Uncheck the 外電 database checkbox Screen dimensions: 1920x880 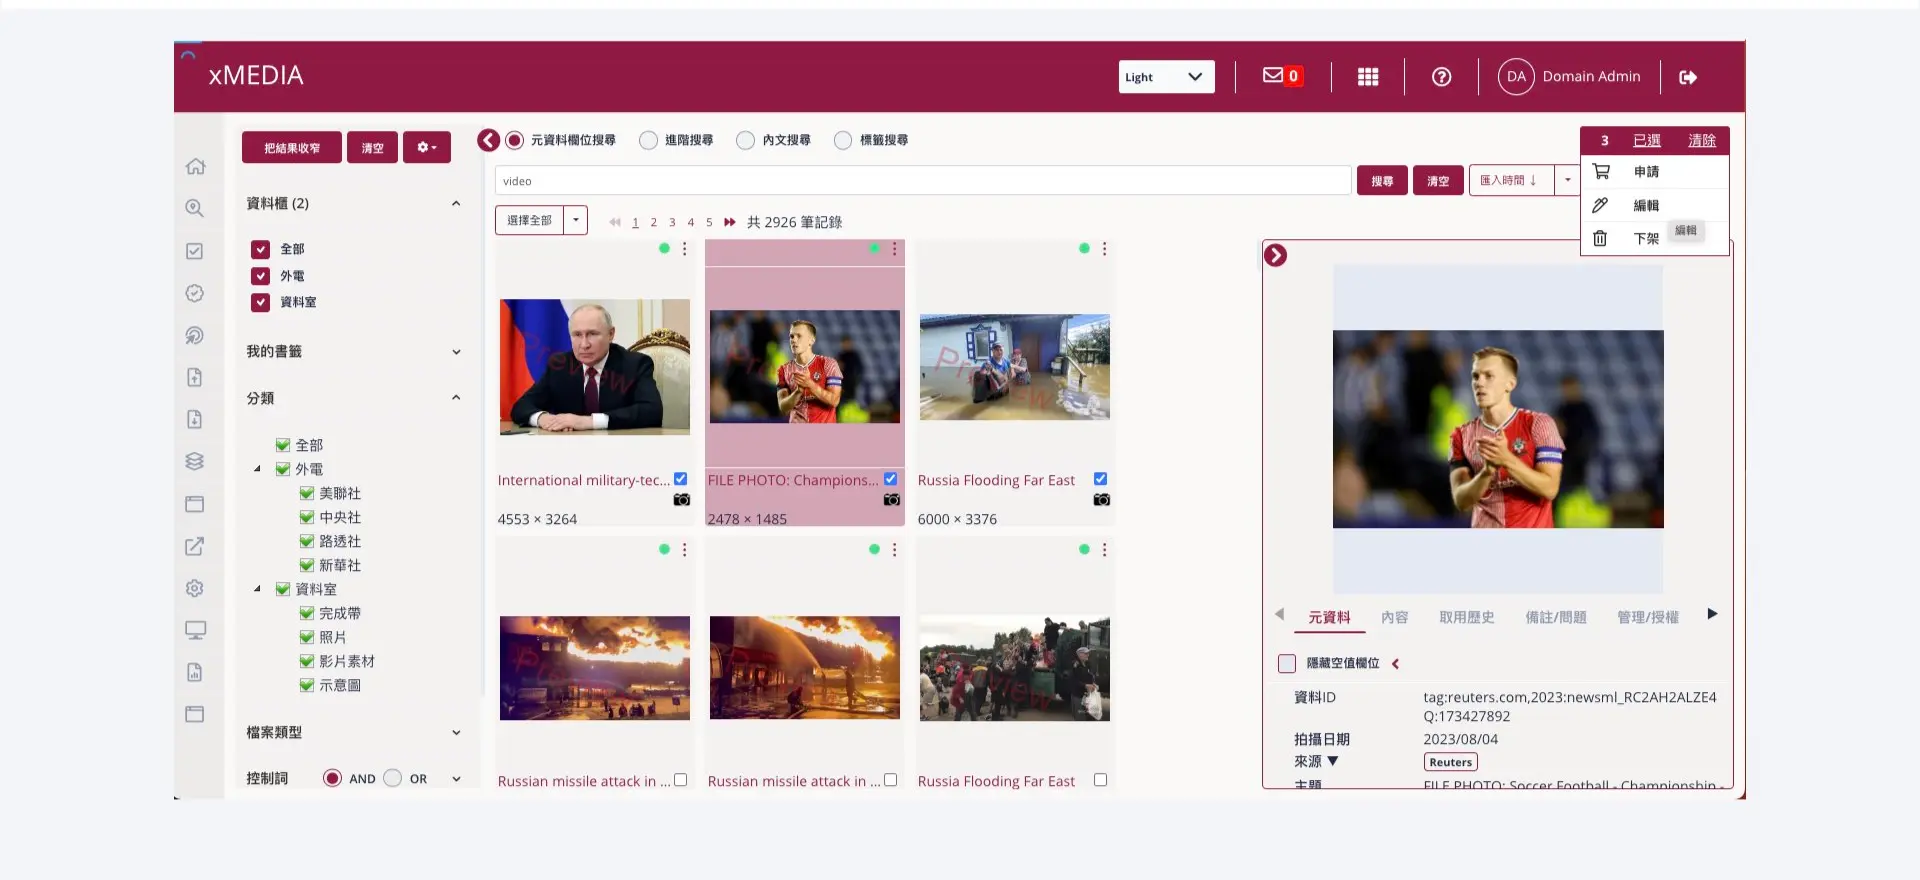coord(261,276)
